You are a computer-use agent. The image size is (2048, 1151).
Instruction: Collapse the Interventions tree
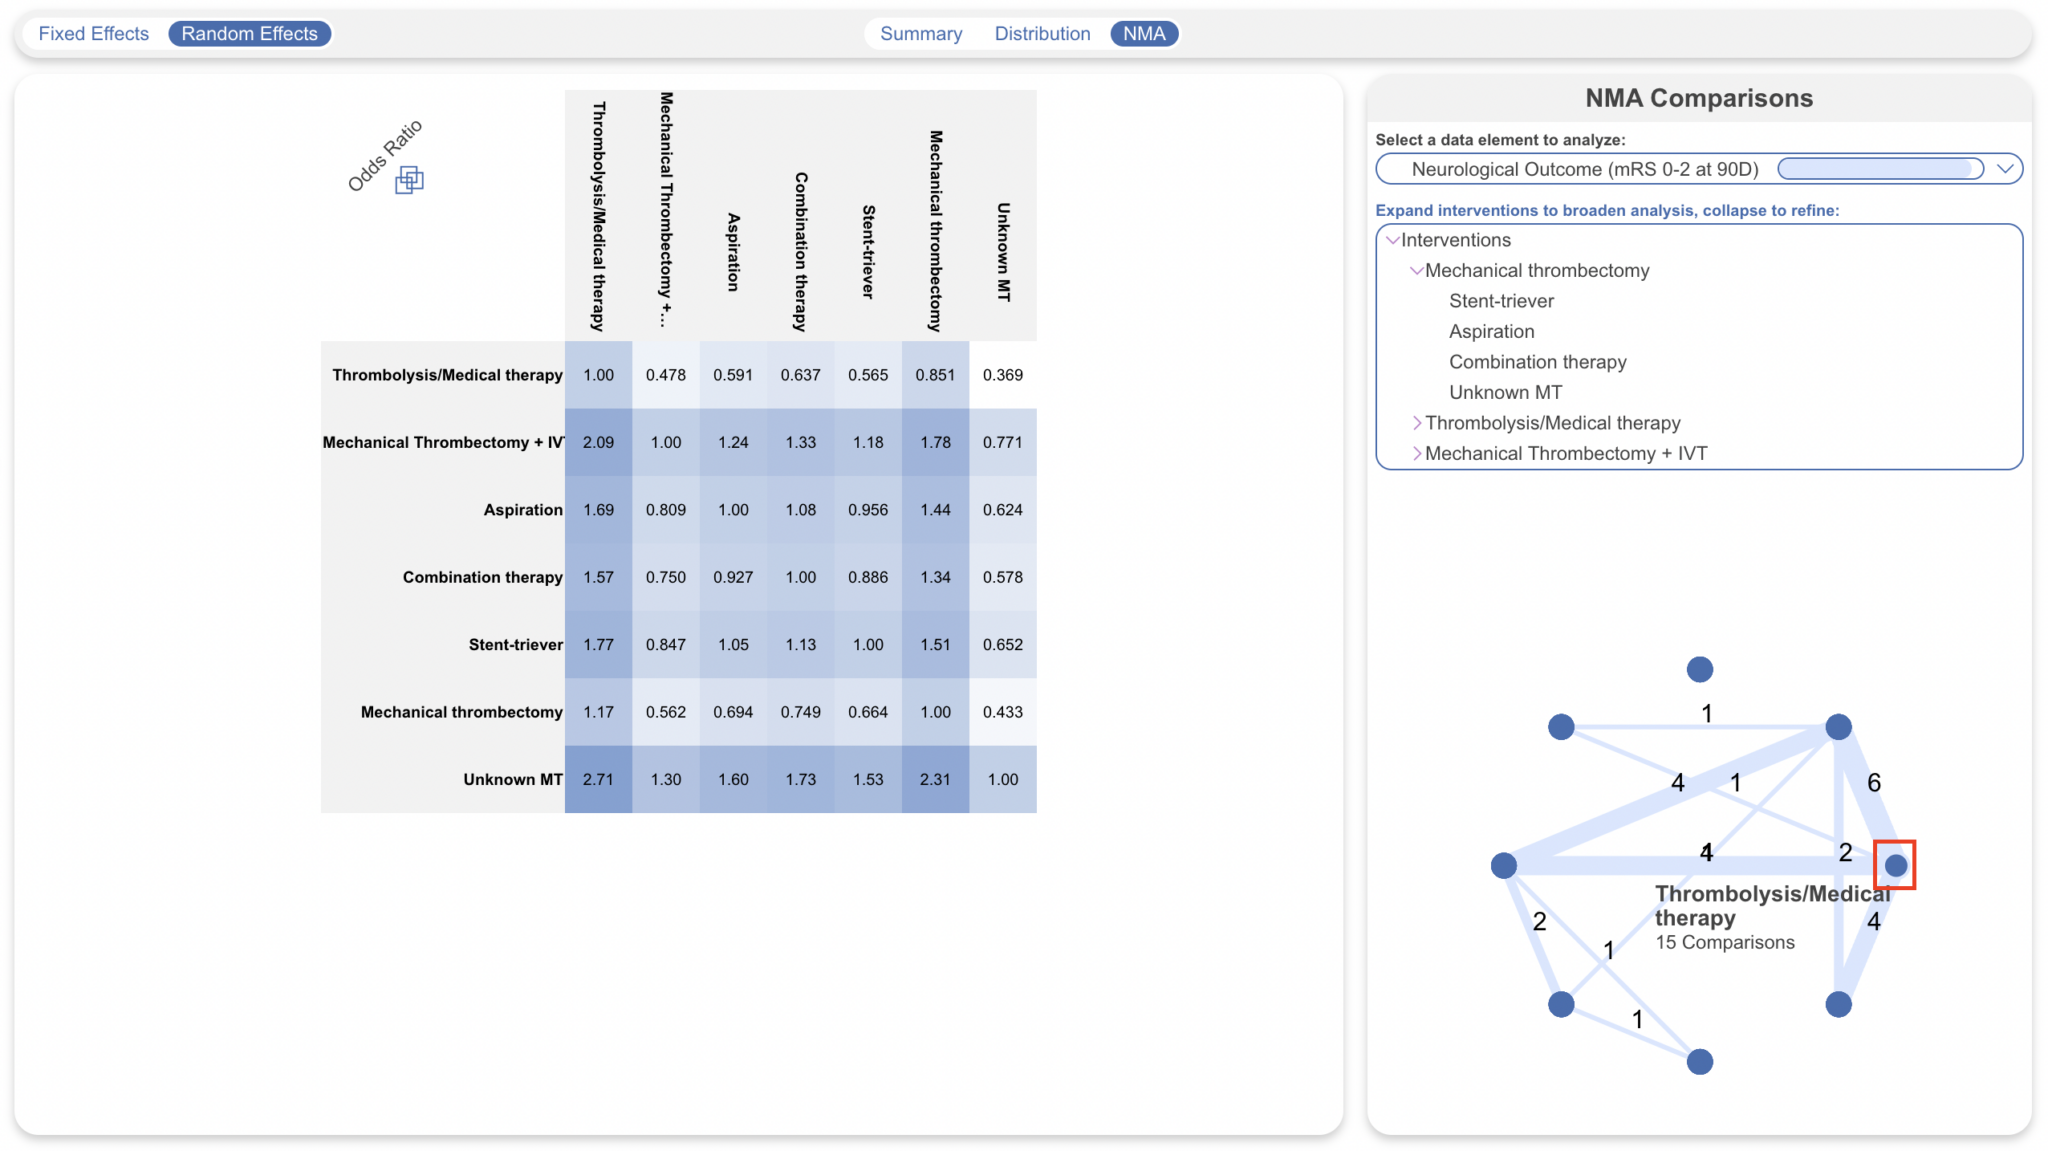click(1392, 240)
